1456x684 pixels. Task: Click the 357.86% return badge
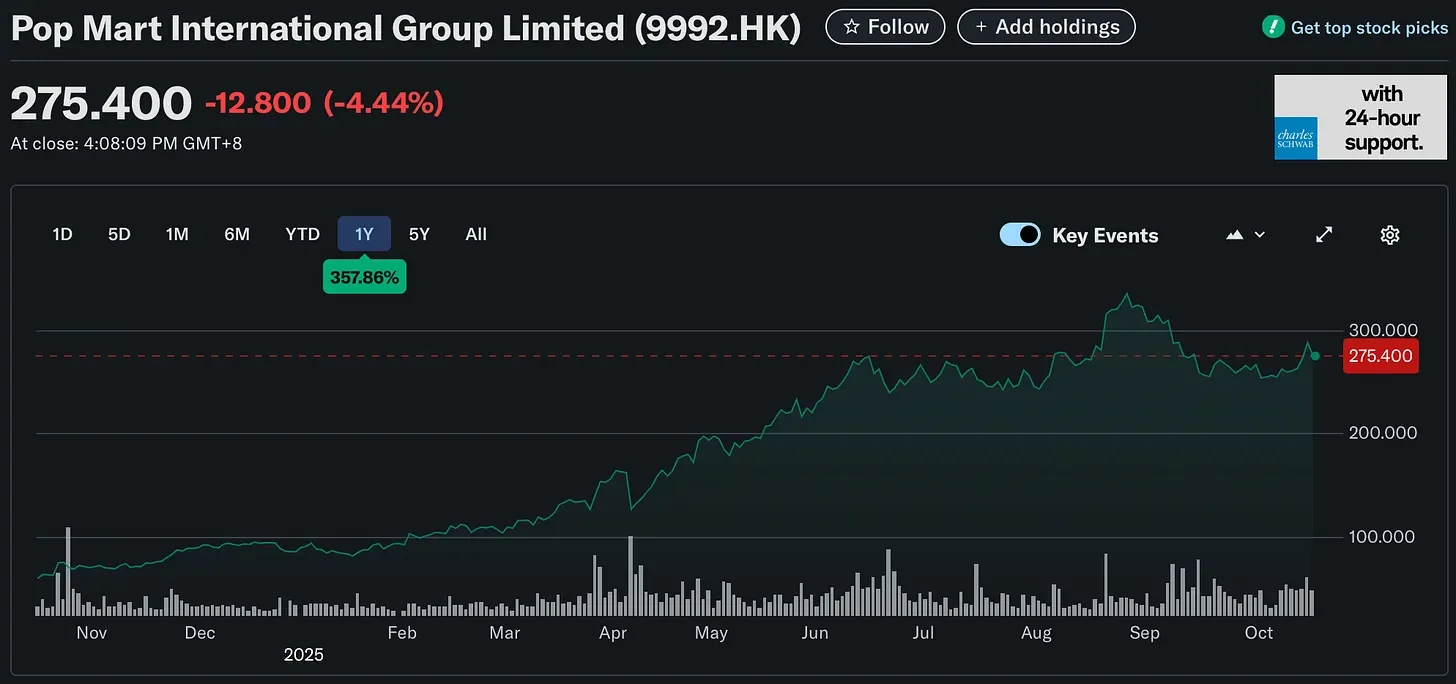(364, 278)
